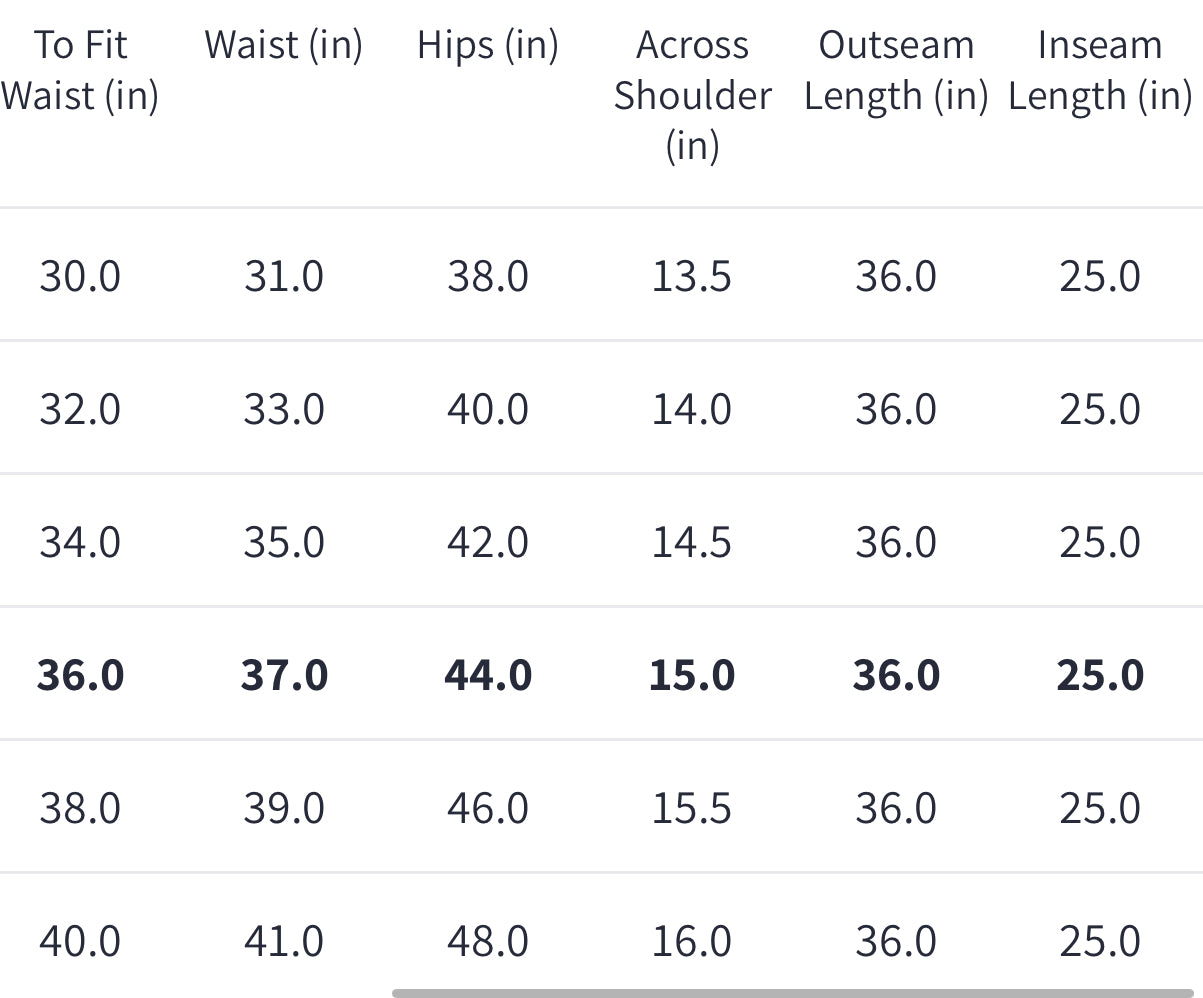The image size is (1203, 998).
Task: Click the 33.0 Waist value
Action: [x=284, y=409]
